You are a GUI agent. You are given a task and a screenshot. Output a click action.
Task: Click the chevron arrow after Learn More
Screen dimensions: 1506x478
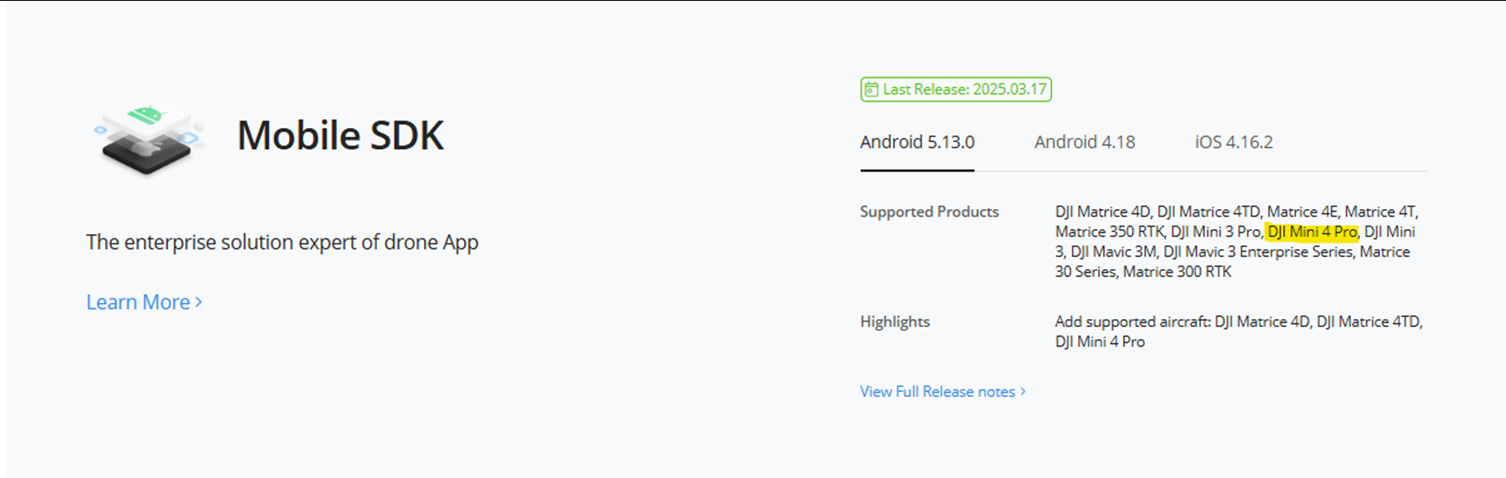point(199,301)
